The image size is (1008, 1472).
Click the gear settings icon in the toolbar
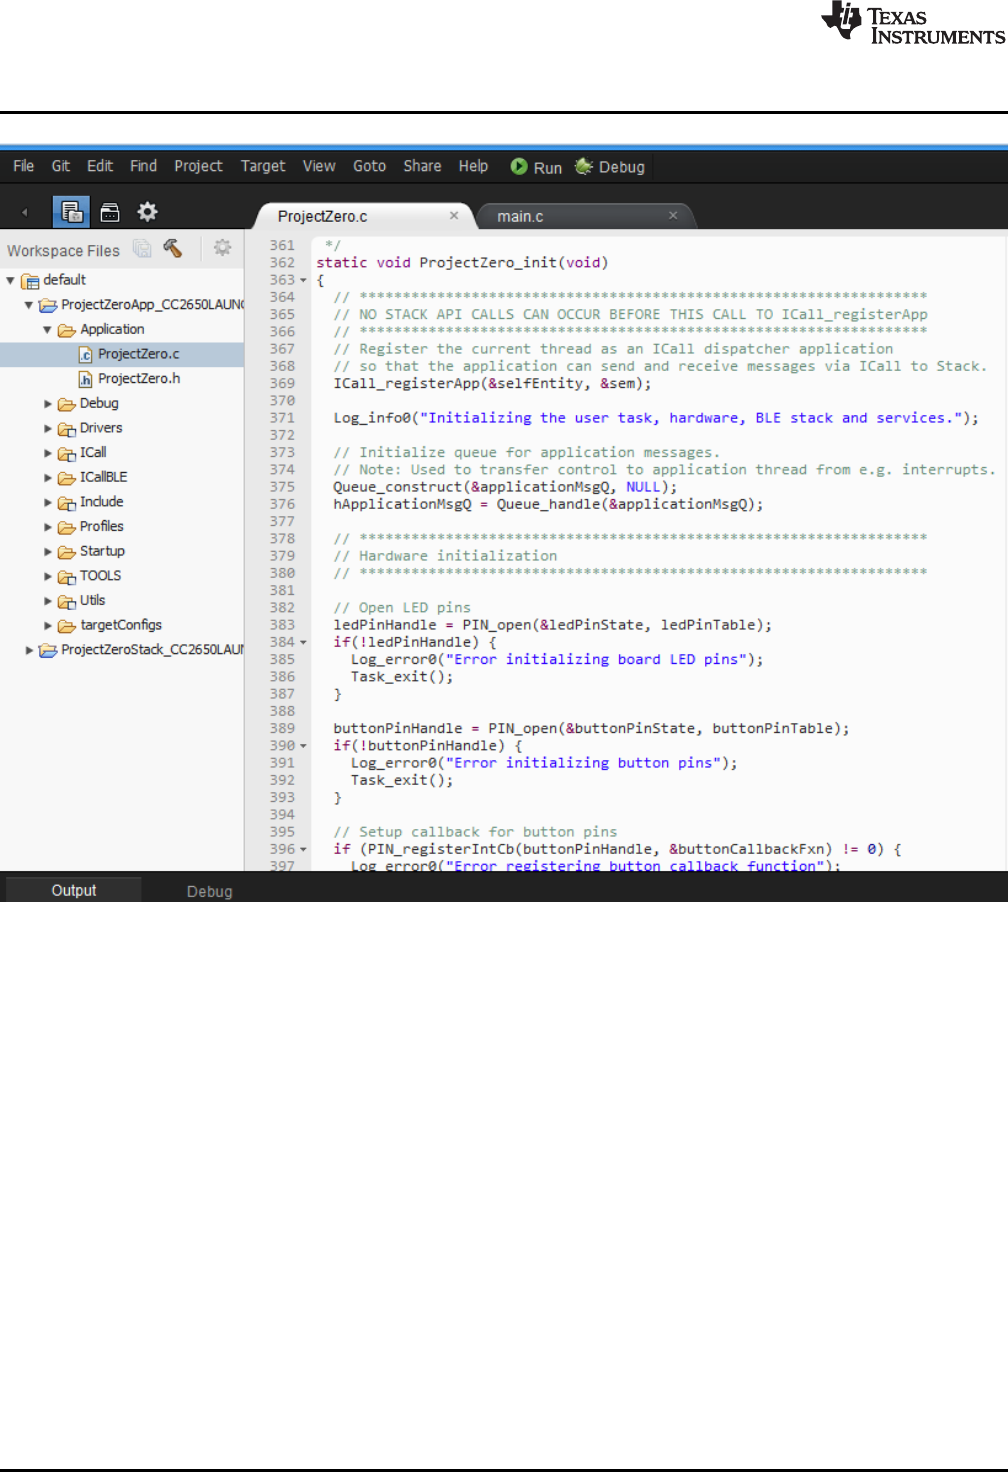click(148, 212)
